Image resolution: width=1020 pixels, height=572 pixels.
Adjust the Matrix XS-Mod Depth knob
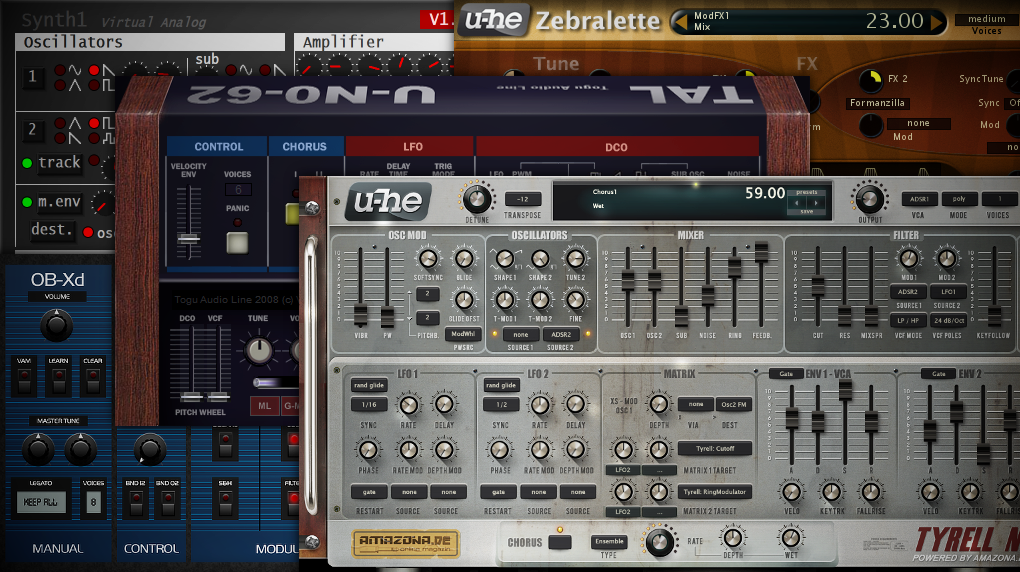tap(658, 404)
